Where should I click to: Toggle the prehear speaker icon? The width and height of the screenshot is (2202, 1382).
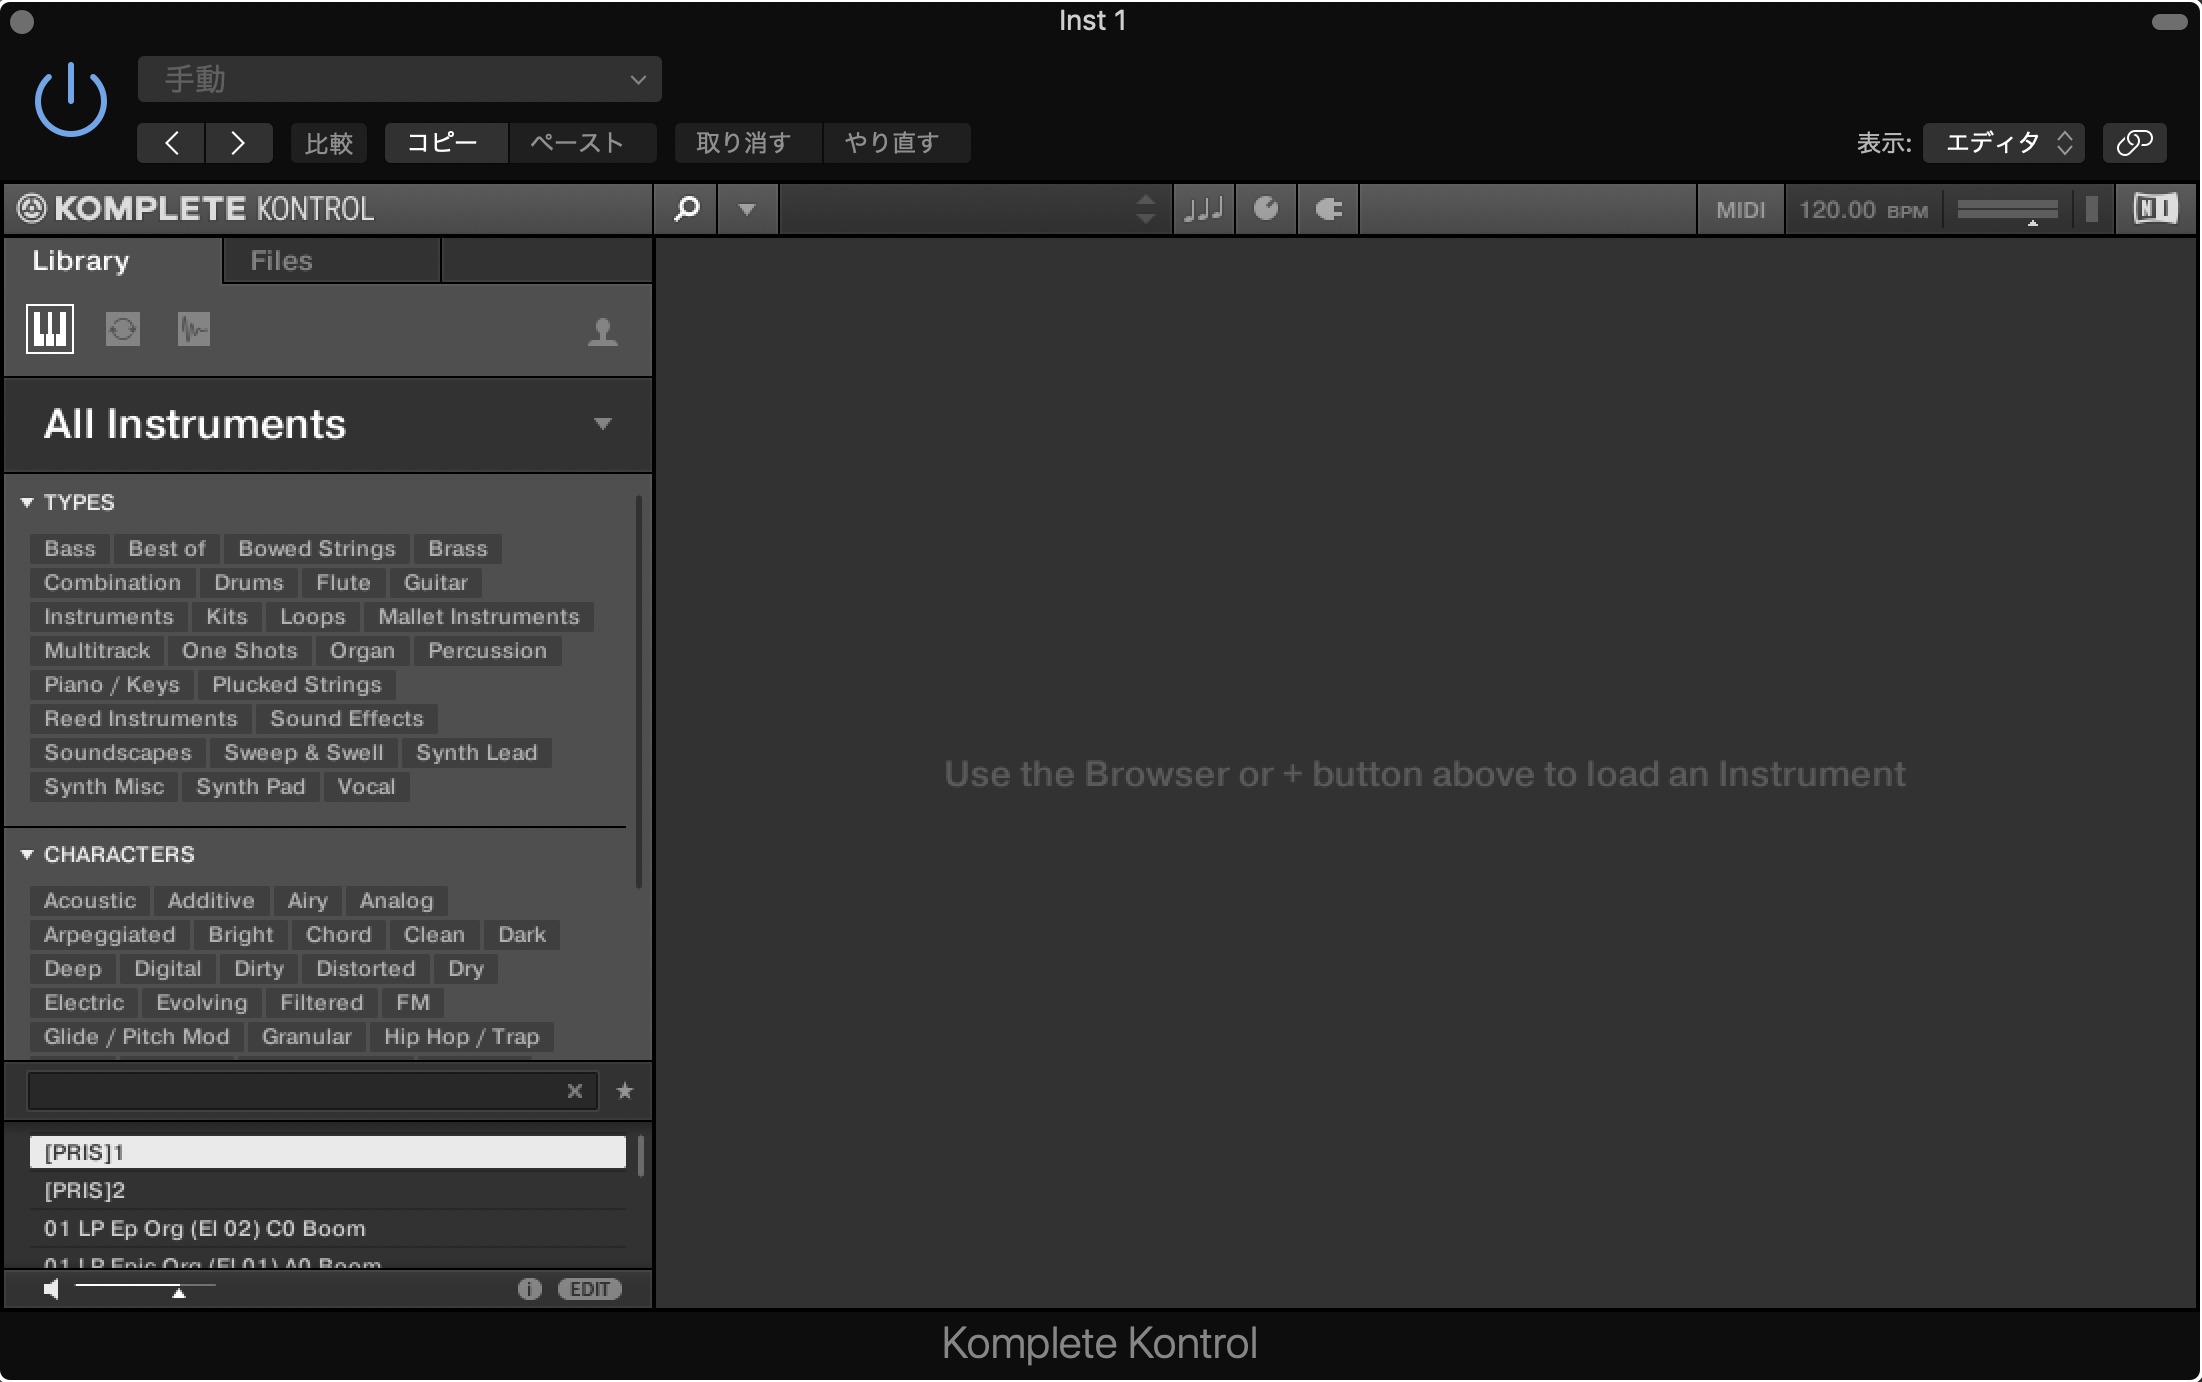click(x=51, y=1289)
